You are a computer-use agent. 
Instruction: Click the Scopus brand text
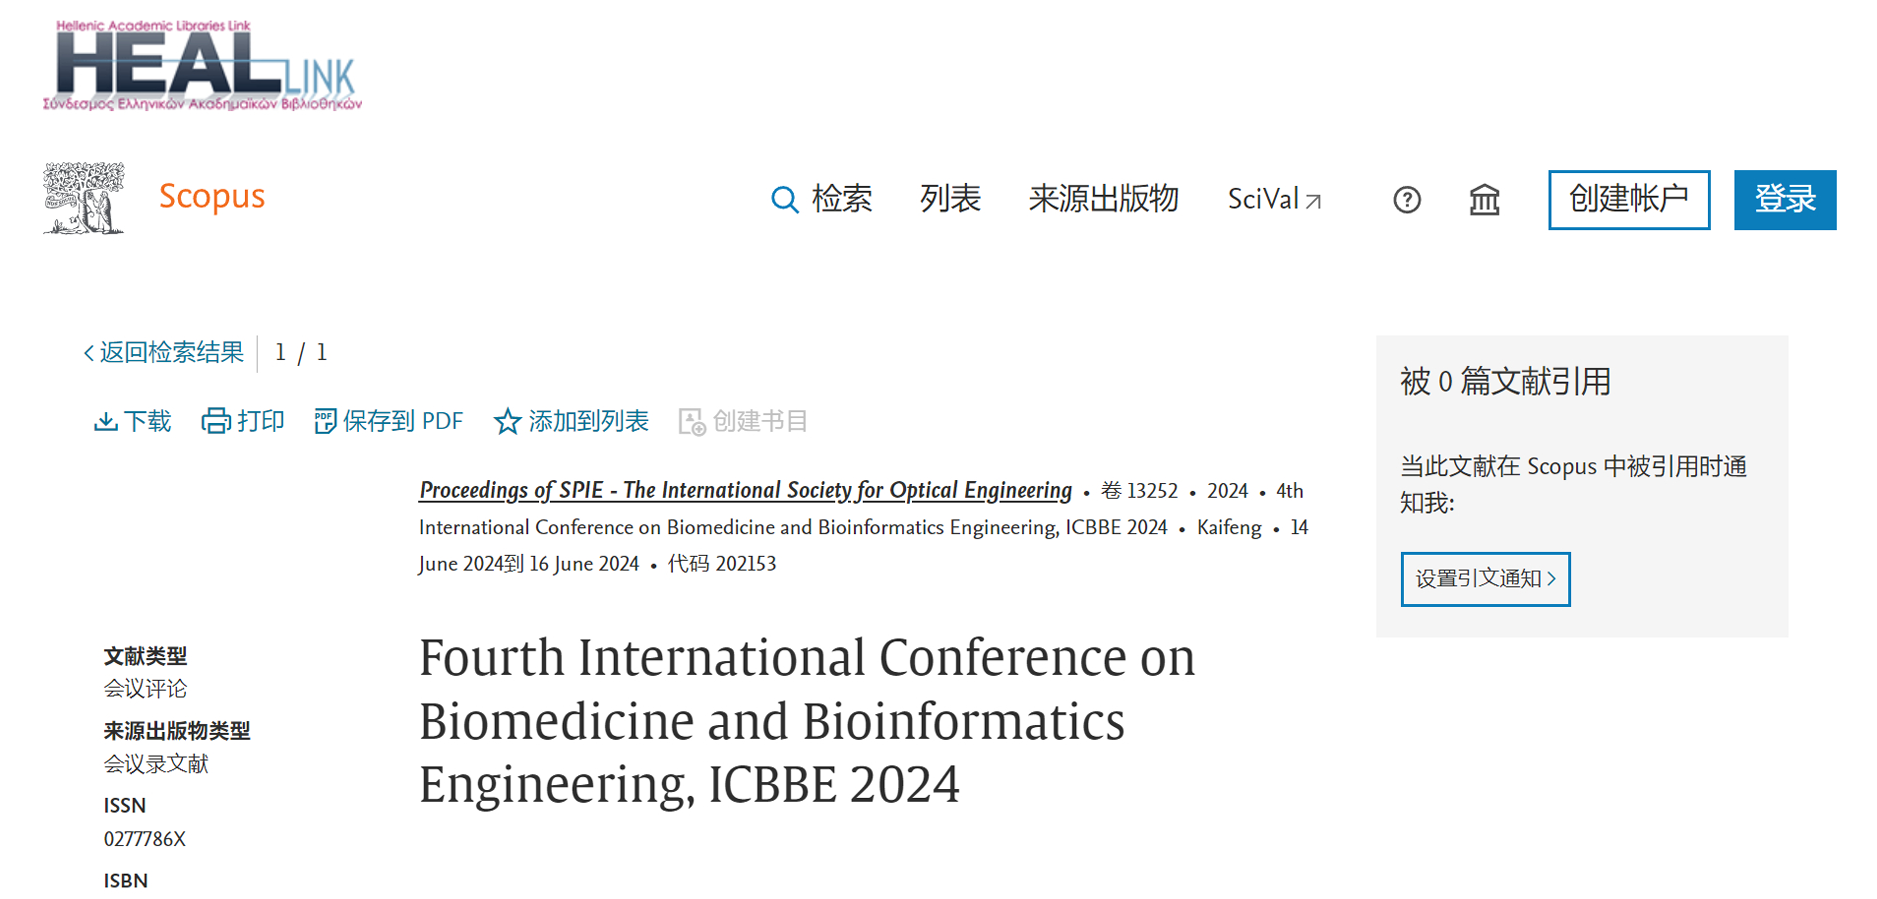pyautogui.click(x=212, y=197)
